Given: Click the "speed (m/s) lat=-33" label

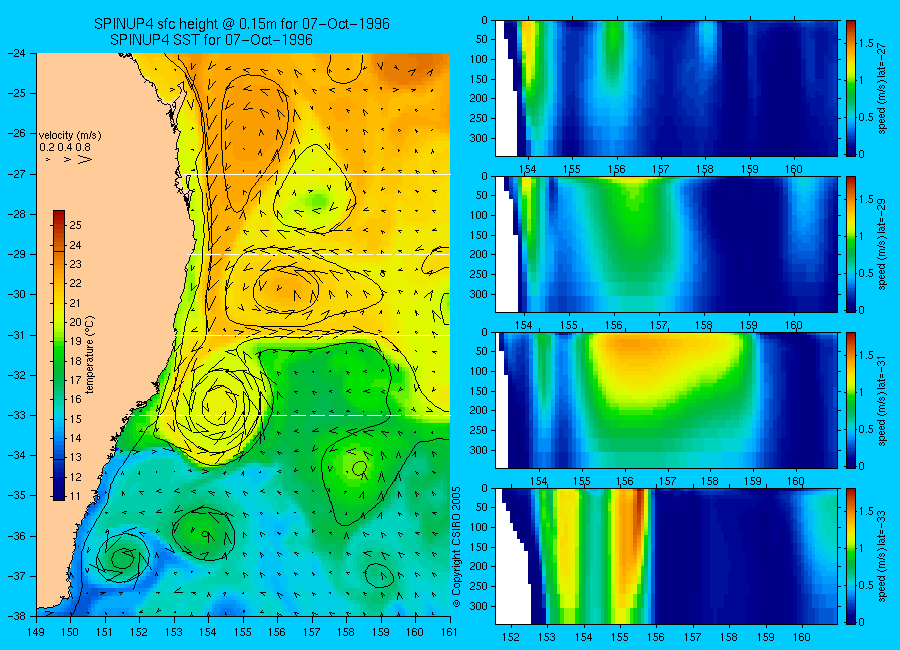Looking at the screenshot, I should (x=883, y=556).
